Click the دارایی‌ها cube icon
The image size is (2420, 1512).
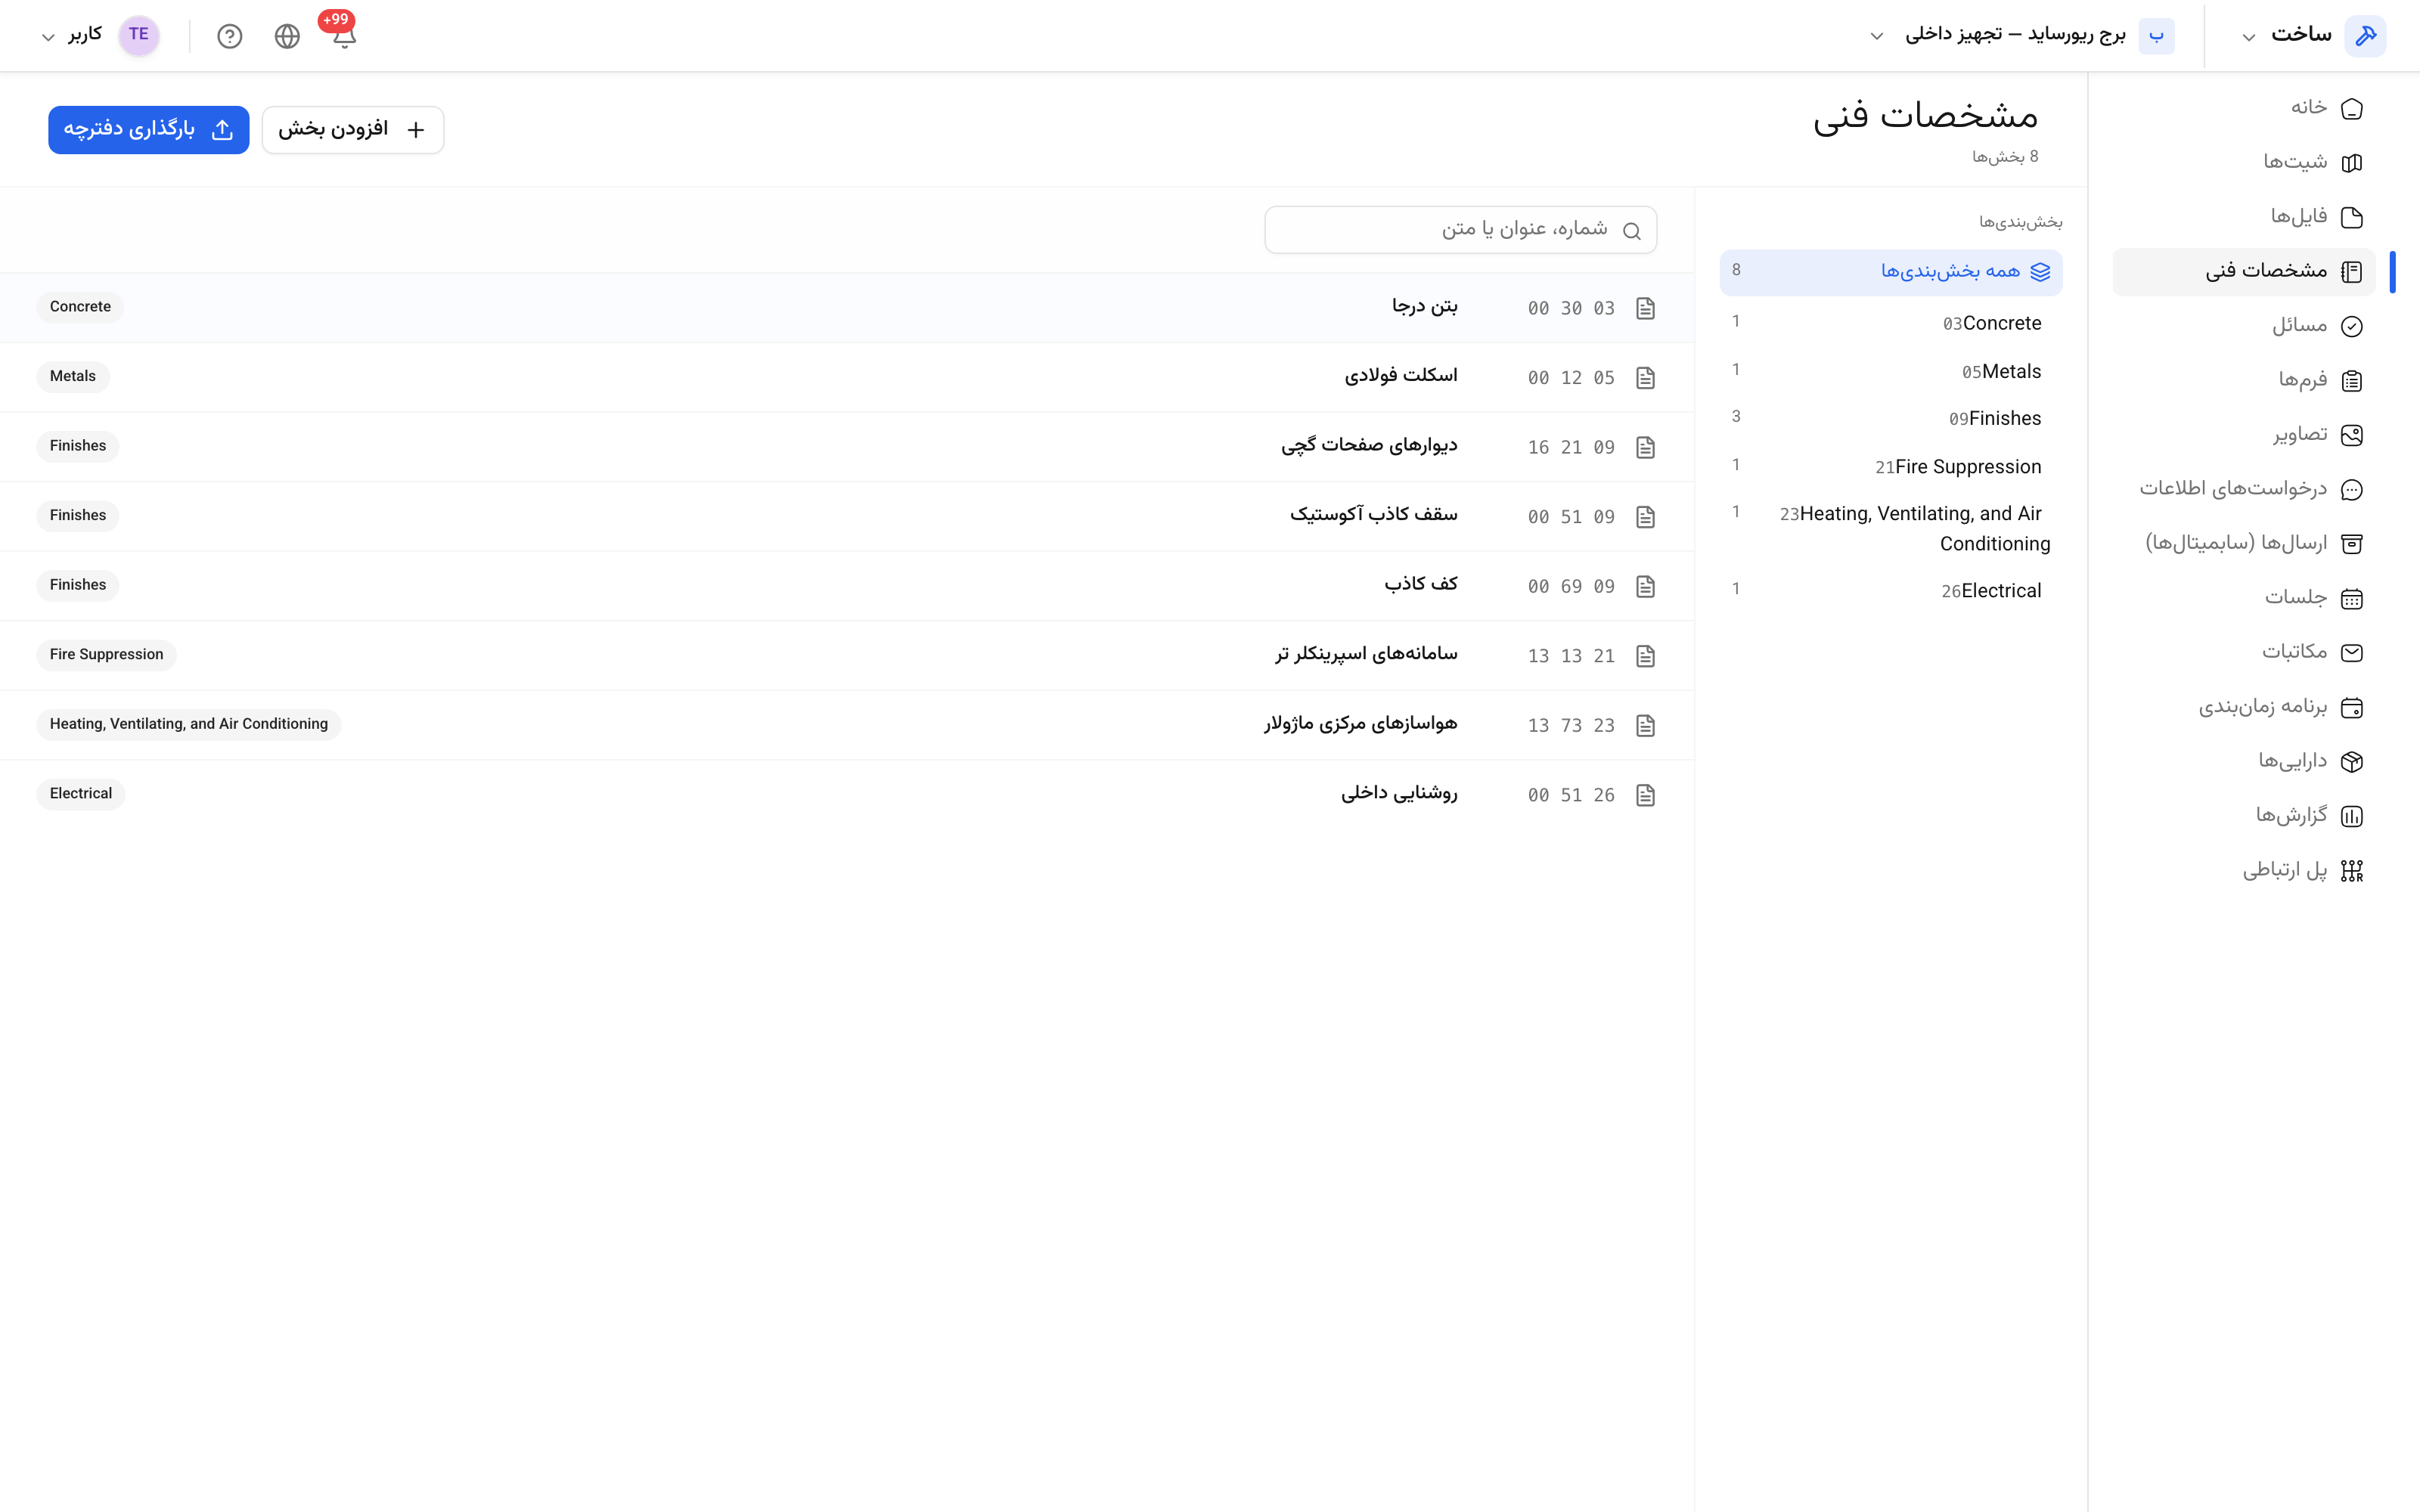2352,761
